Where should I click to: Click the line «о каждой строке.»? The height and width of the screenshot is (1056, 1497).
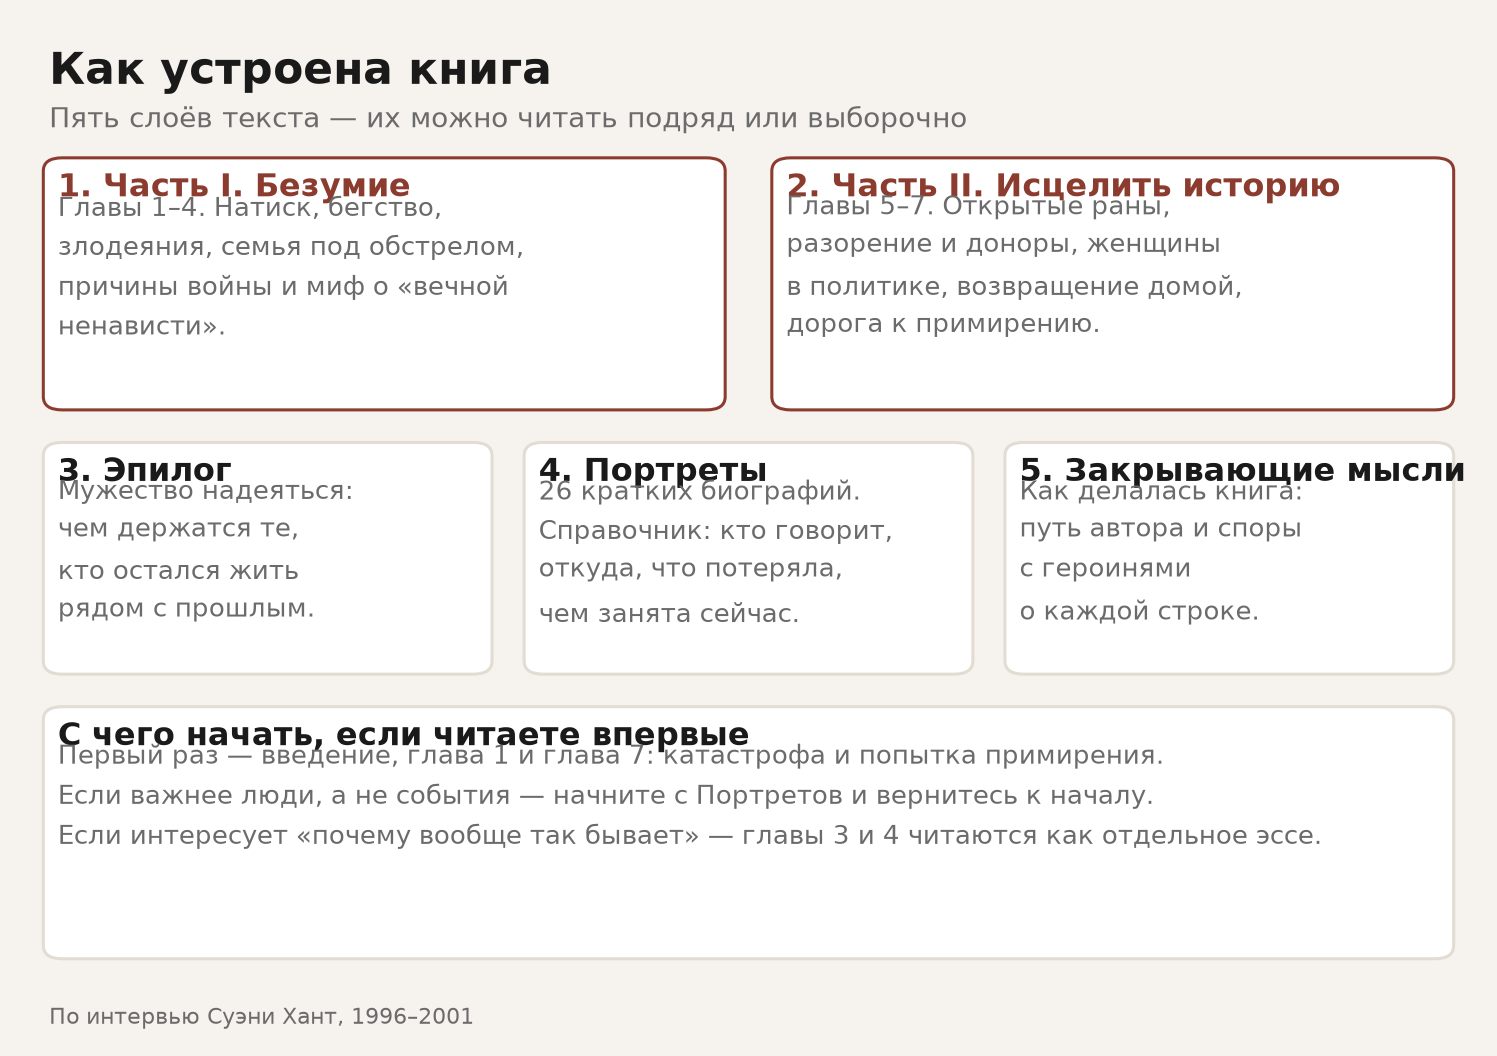point(1139,611)
